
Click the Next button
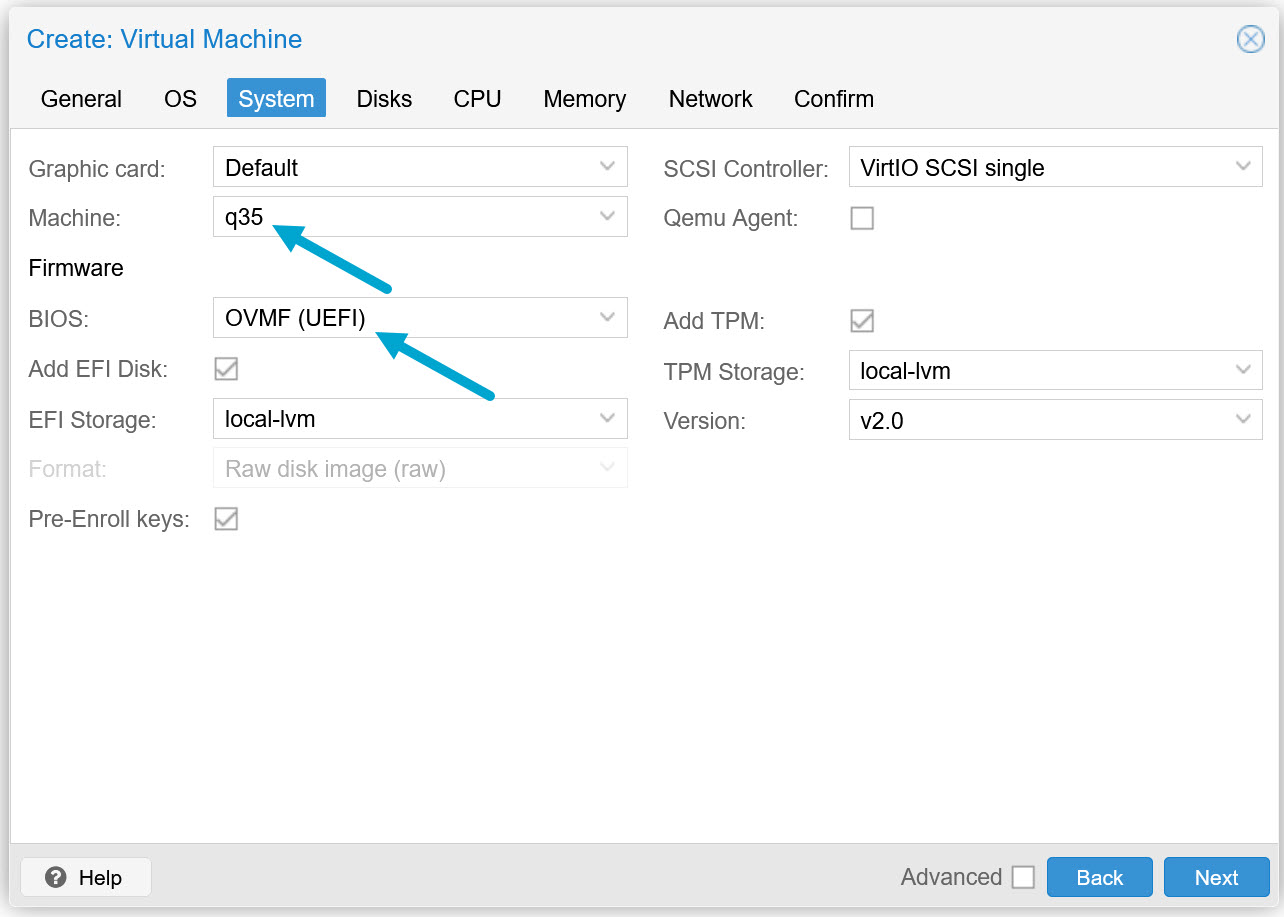(1216, 877)
